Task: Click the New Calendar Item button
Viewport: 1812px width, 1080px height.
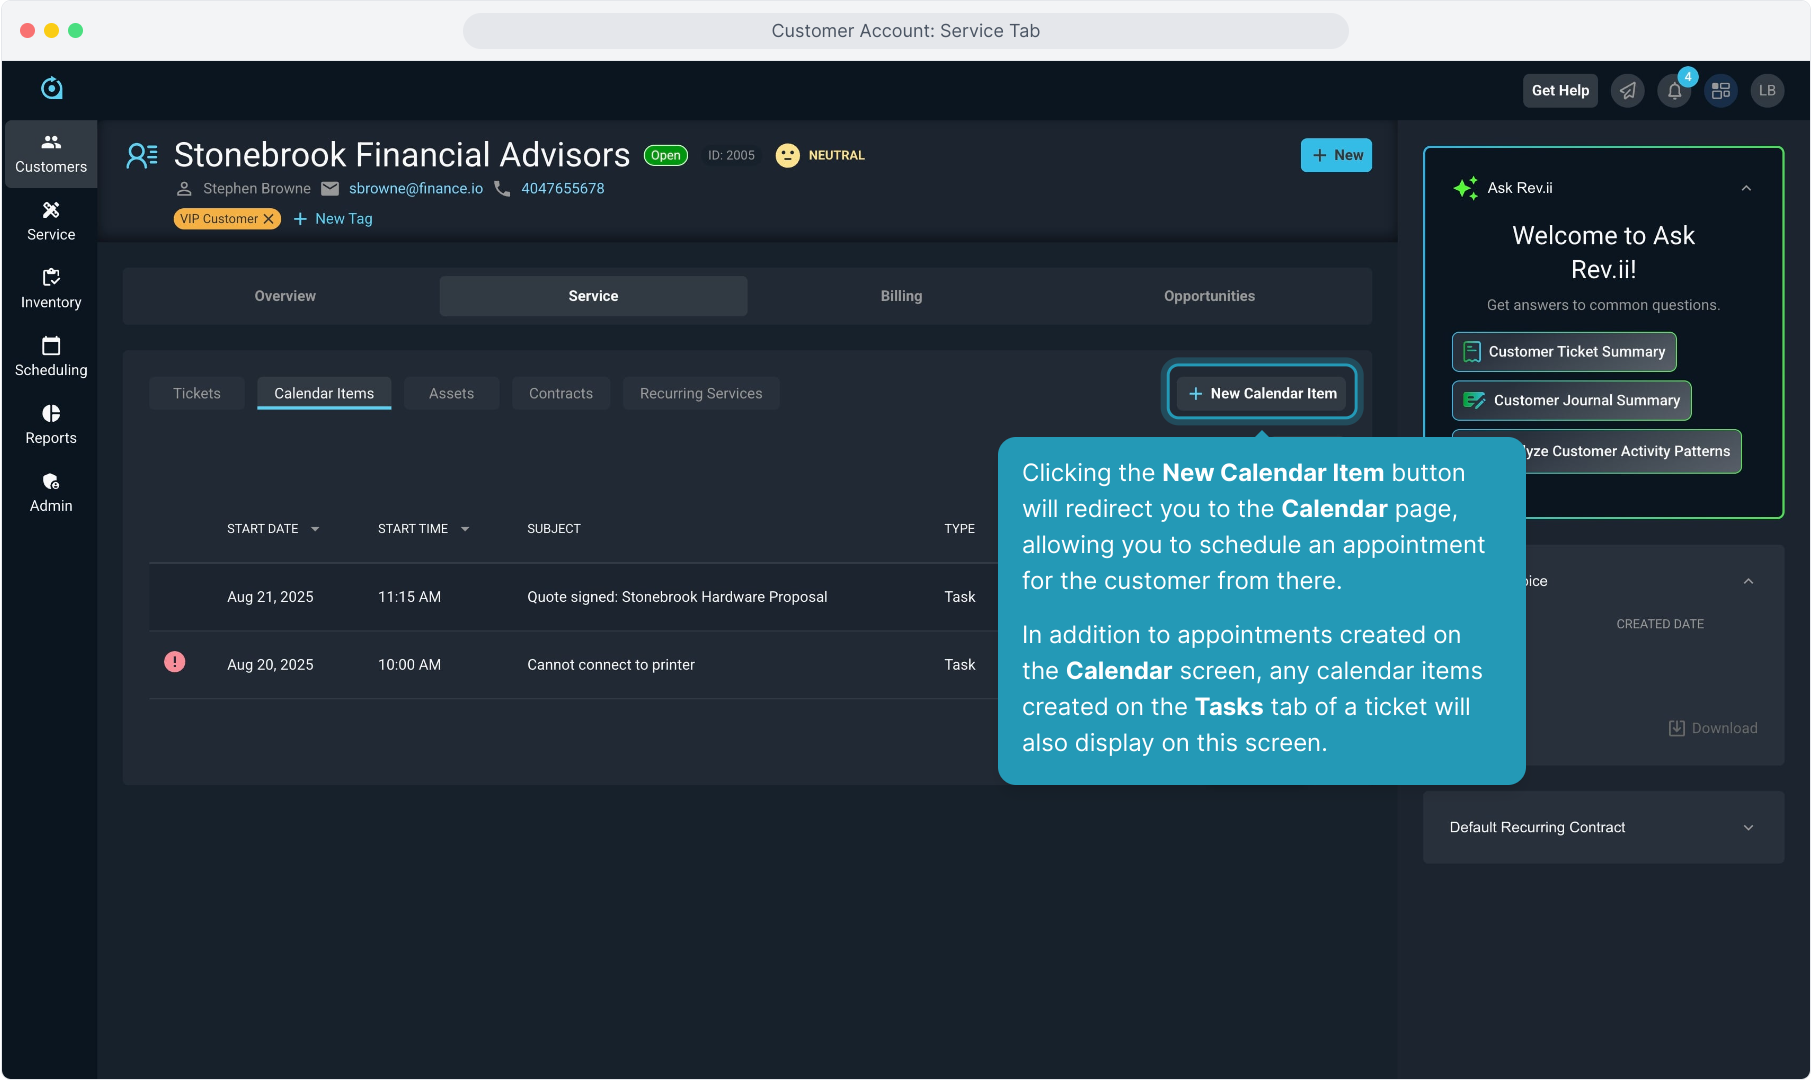Action: (1262, 394)
